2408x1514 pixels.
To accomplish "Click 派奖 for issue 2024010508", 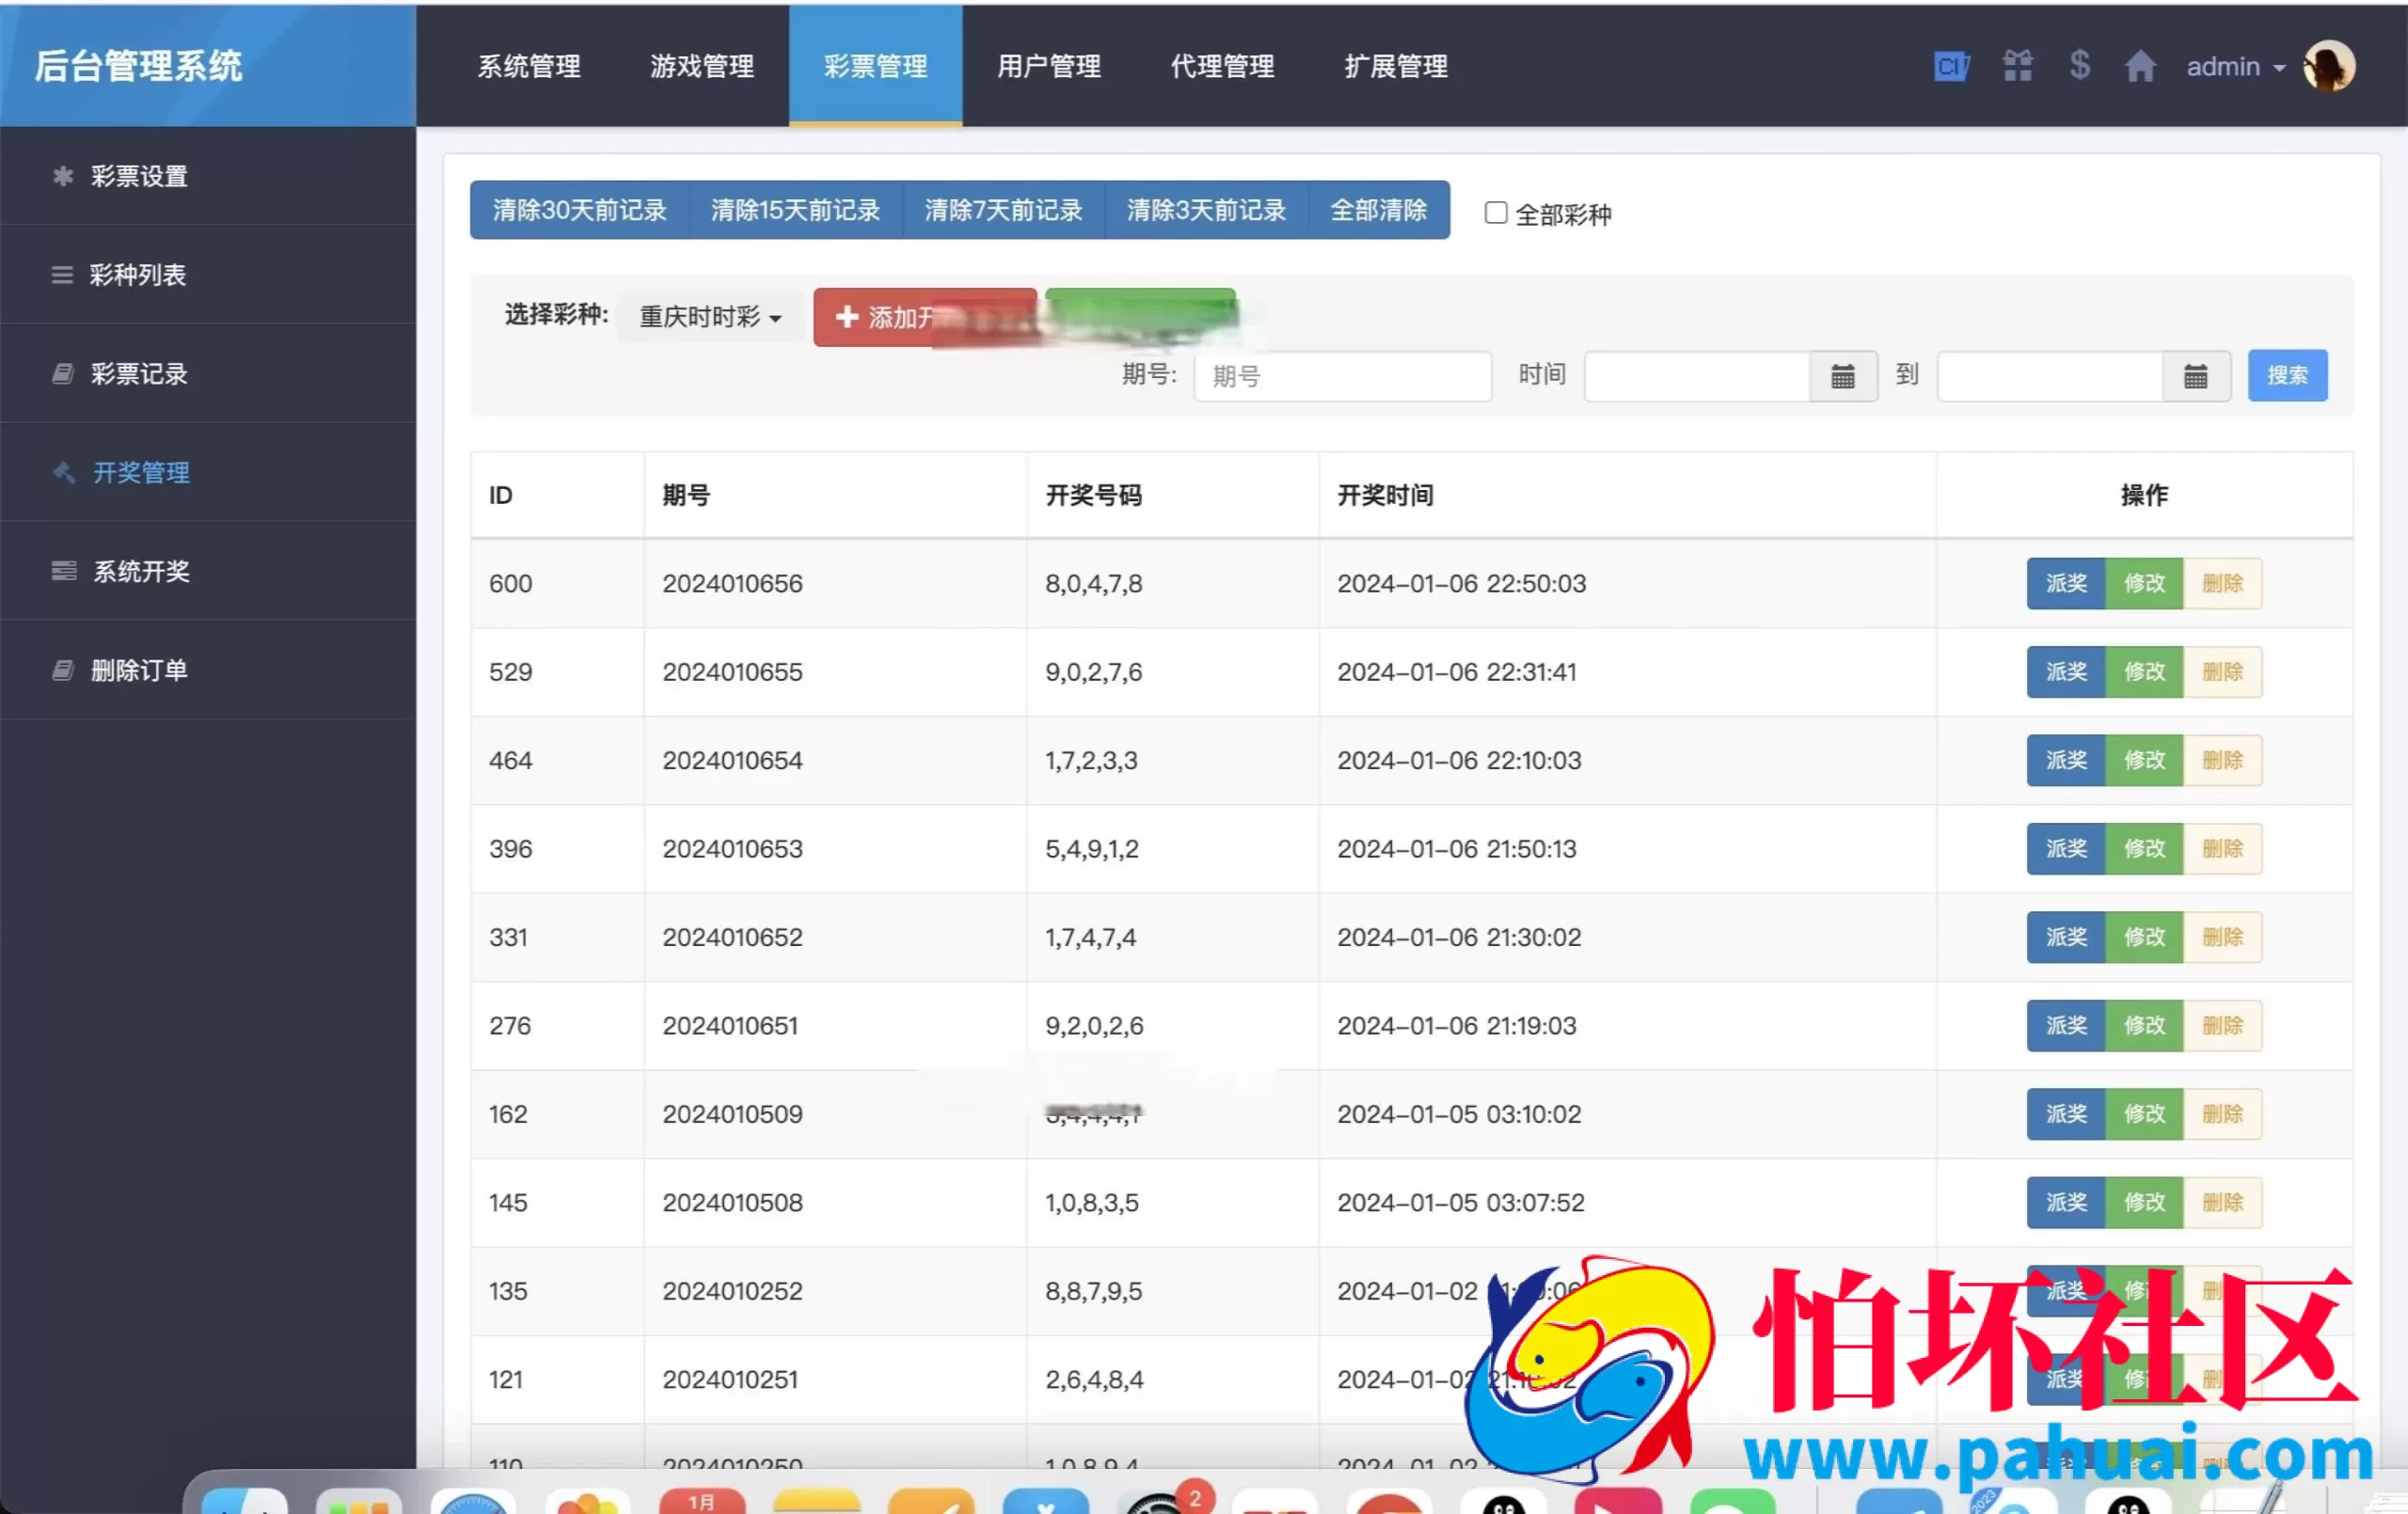I will pos(2066,1202).
